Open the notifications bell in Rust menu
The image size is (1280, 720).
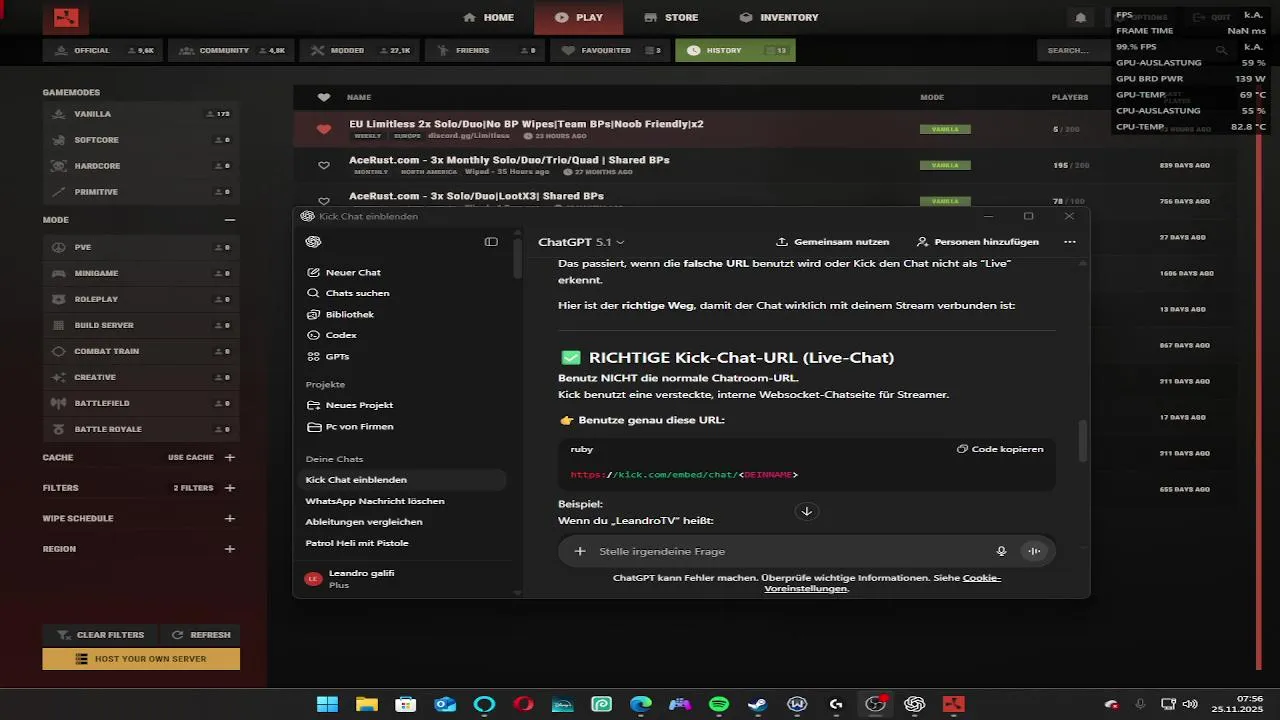1080,17
